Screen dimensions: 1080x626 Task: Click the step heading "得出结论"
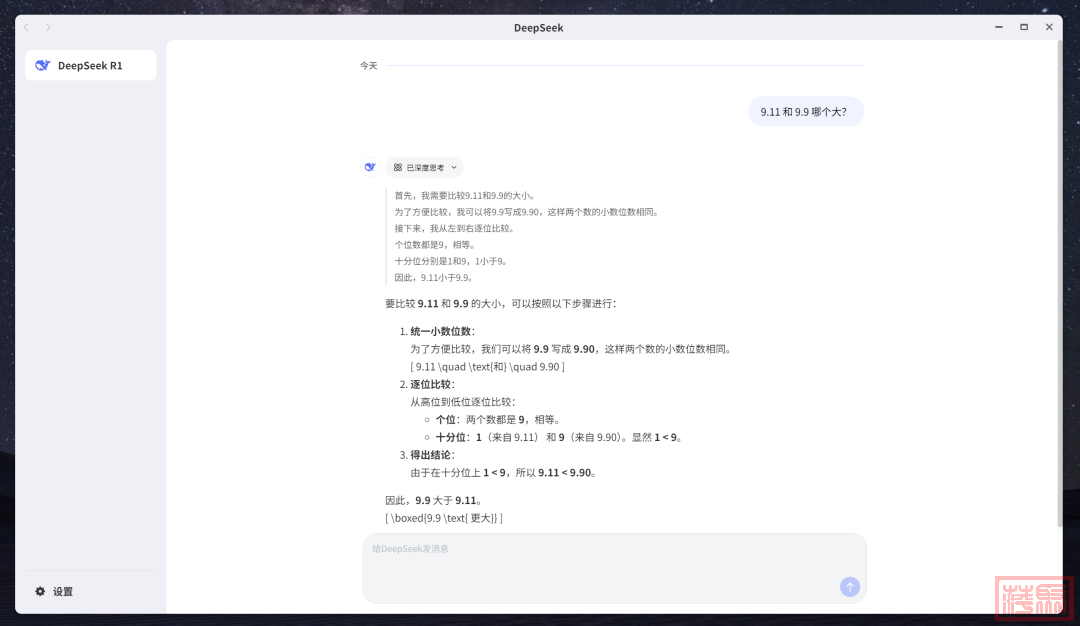(433, 455)
